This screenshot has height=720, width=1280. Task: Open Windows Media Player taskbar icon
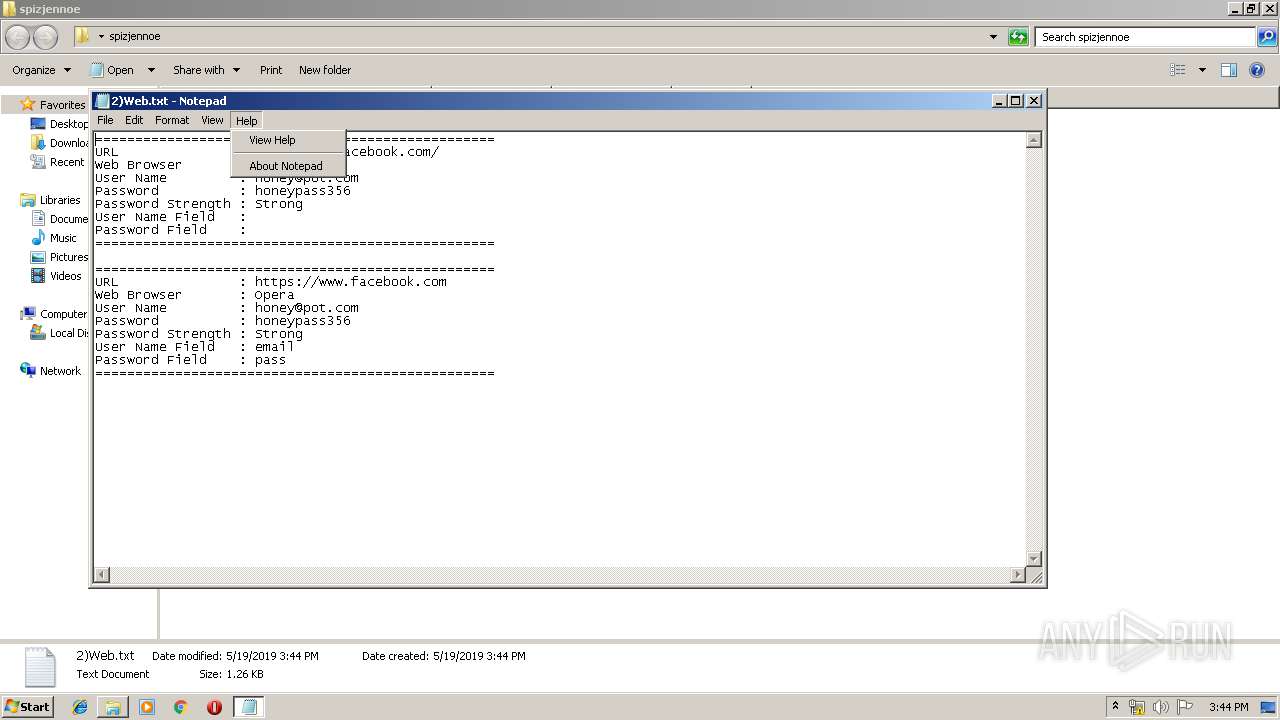tap(147, 707)
